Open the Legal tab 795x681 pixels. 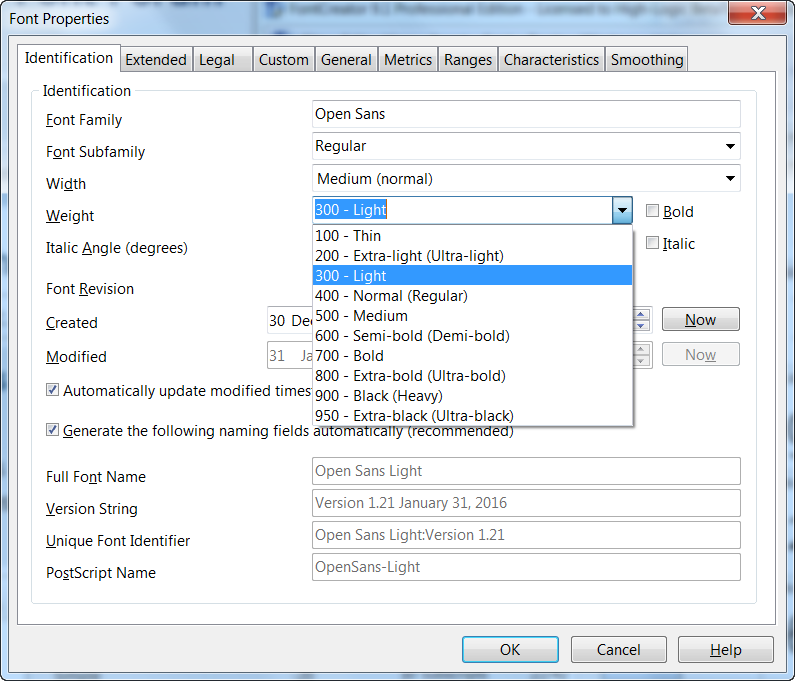(222, 60)
